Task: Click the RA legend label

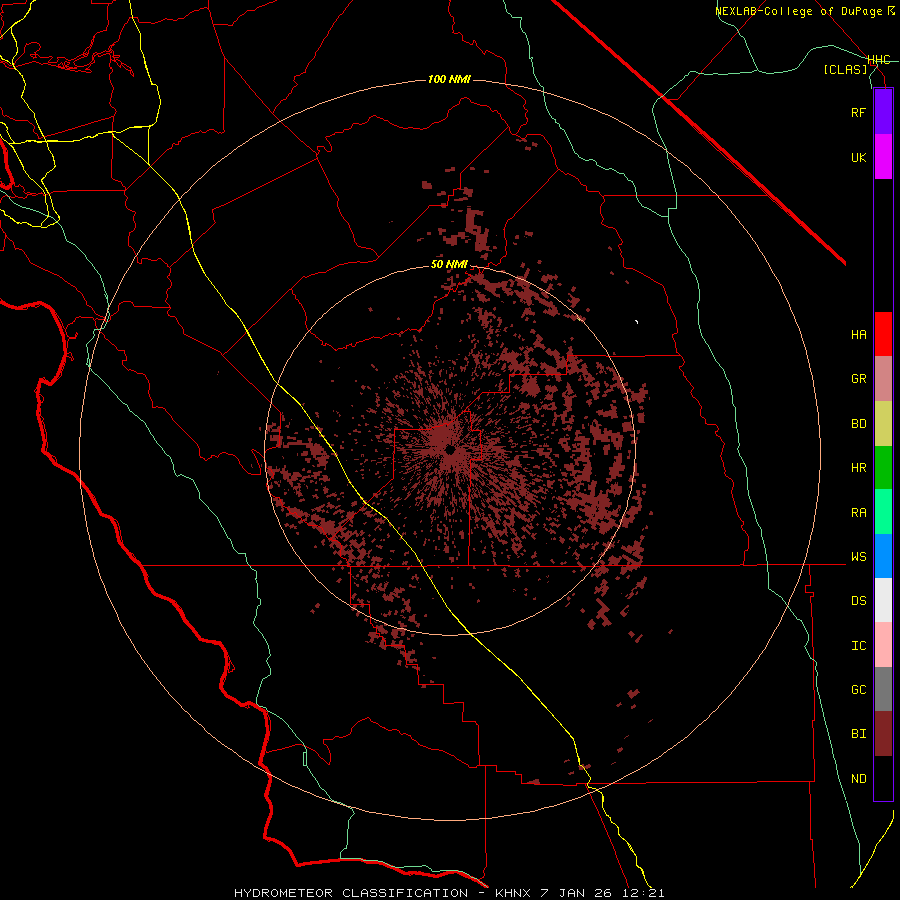Action: tap(858, 513)
